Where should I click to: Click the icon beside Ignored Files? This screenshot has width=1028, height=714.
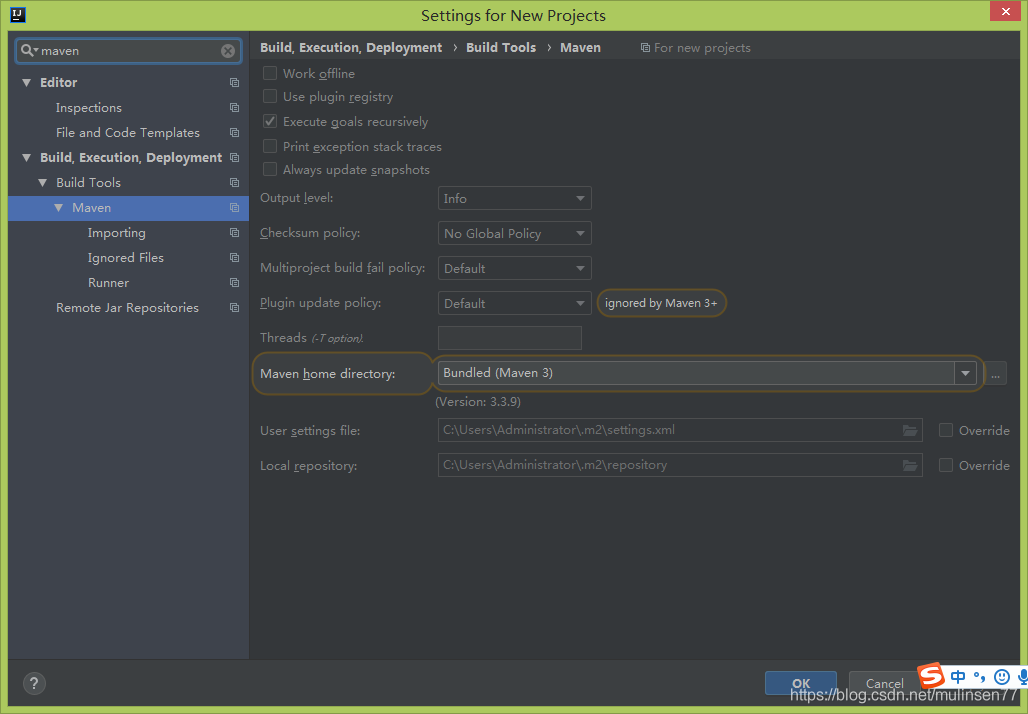point(234,258)
